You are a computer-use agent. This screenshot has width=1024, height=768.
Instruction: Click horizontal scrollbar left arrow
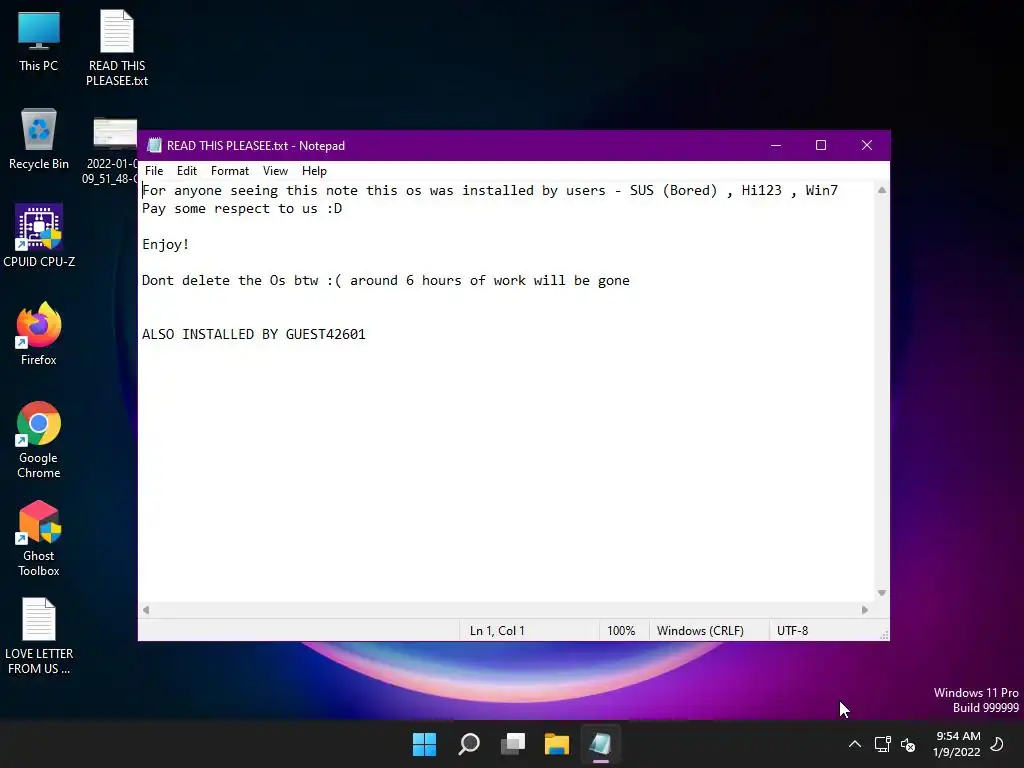(x=146, y=610)
